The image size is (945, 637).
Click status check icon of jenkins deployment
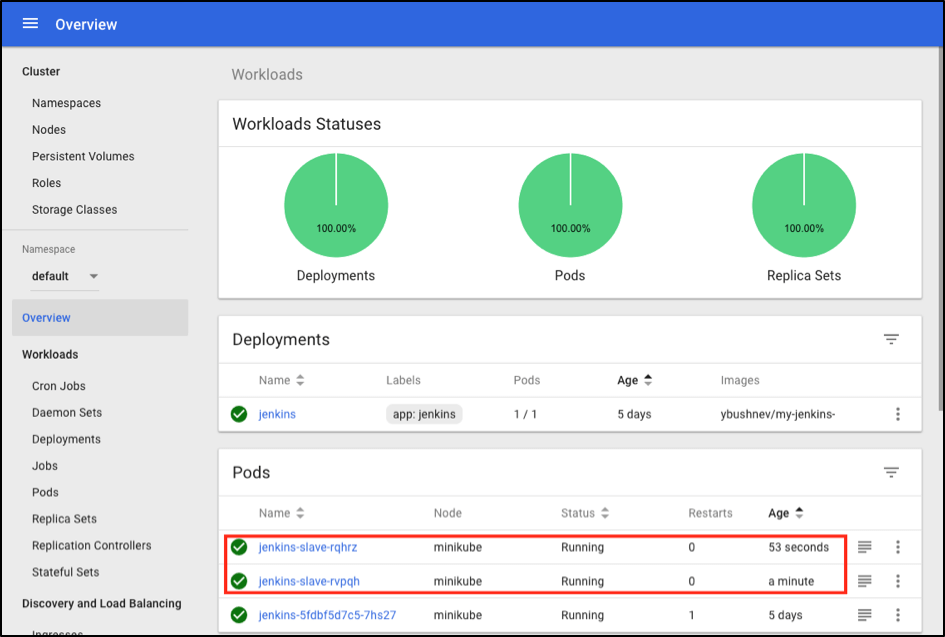click(239, 414)
